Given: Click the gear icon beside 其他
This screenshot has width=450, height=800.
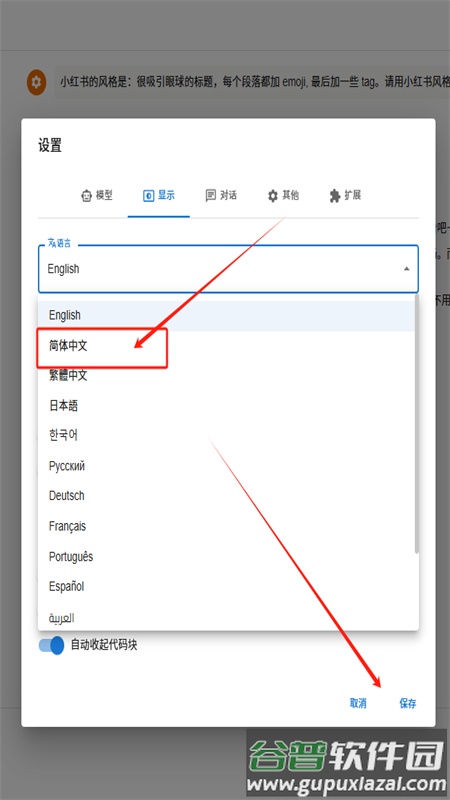Looking at the screenshot, I should pyautogui.click(x=273, y=196).
